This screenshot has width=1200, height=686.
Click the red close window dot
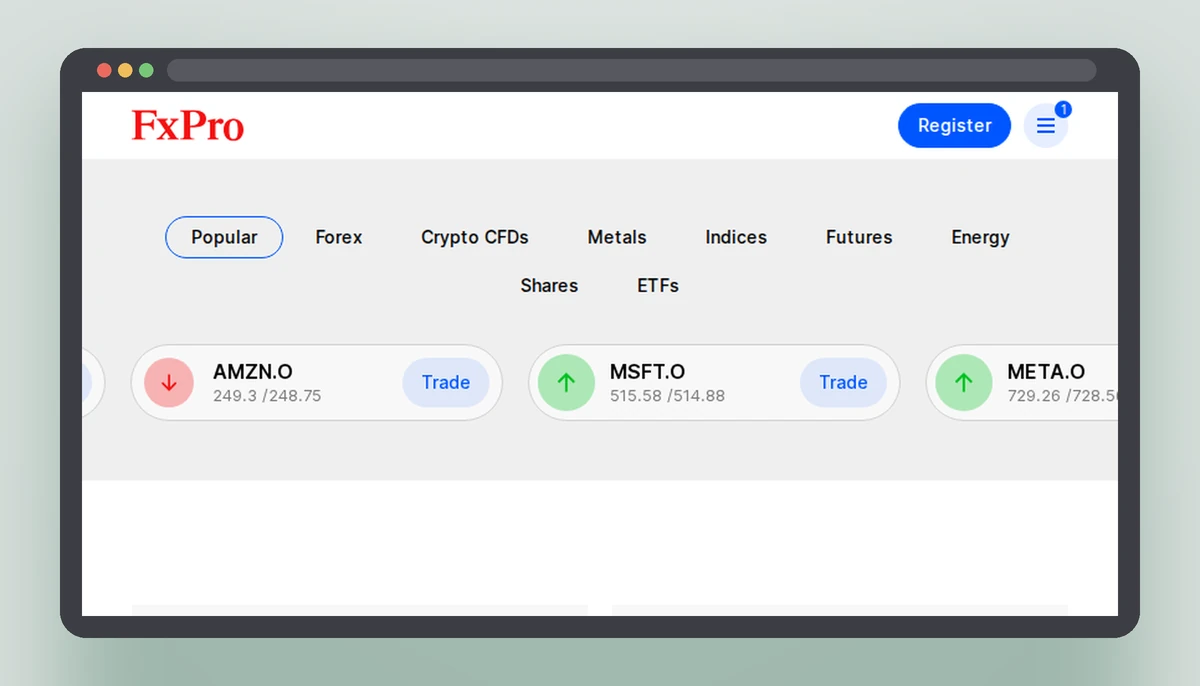point(104,70)
